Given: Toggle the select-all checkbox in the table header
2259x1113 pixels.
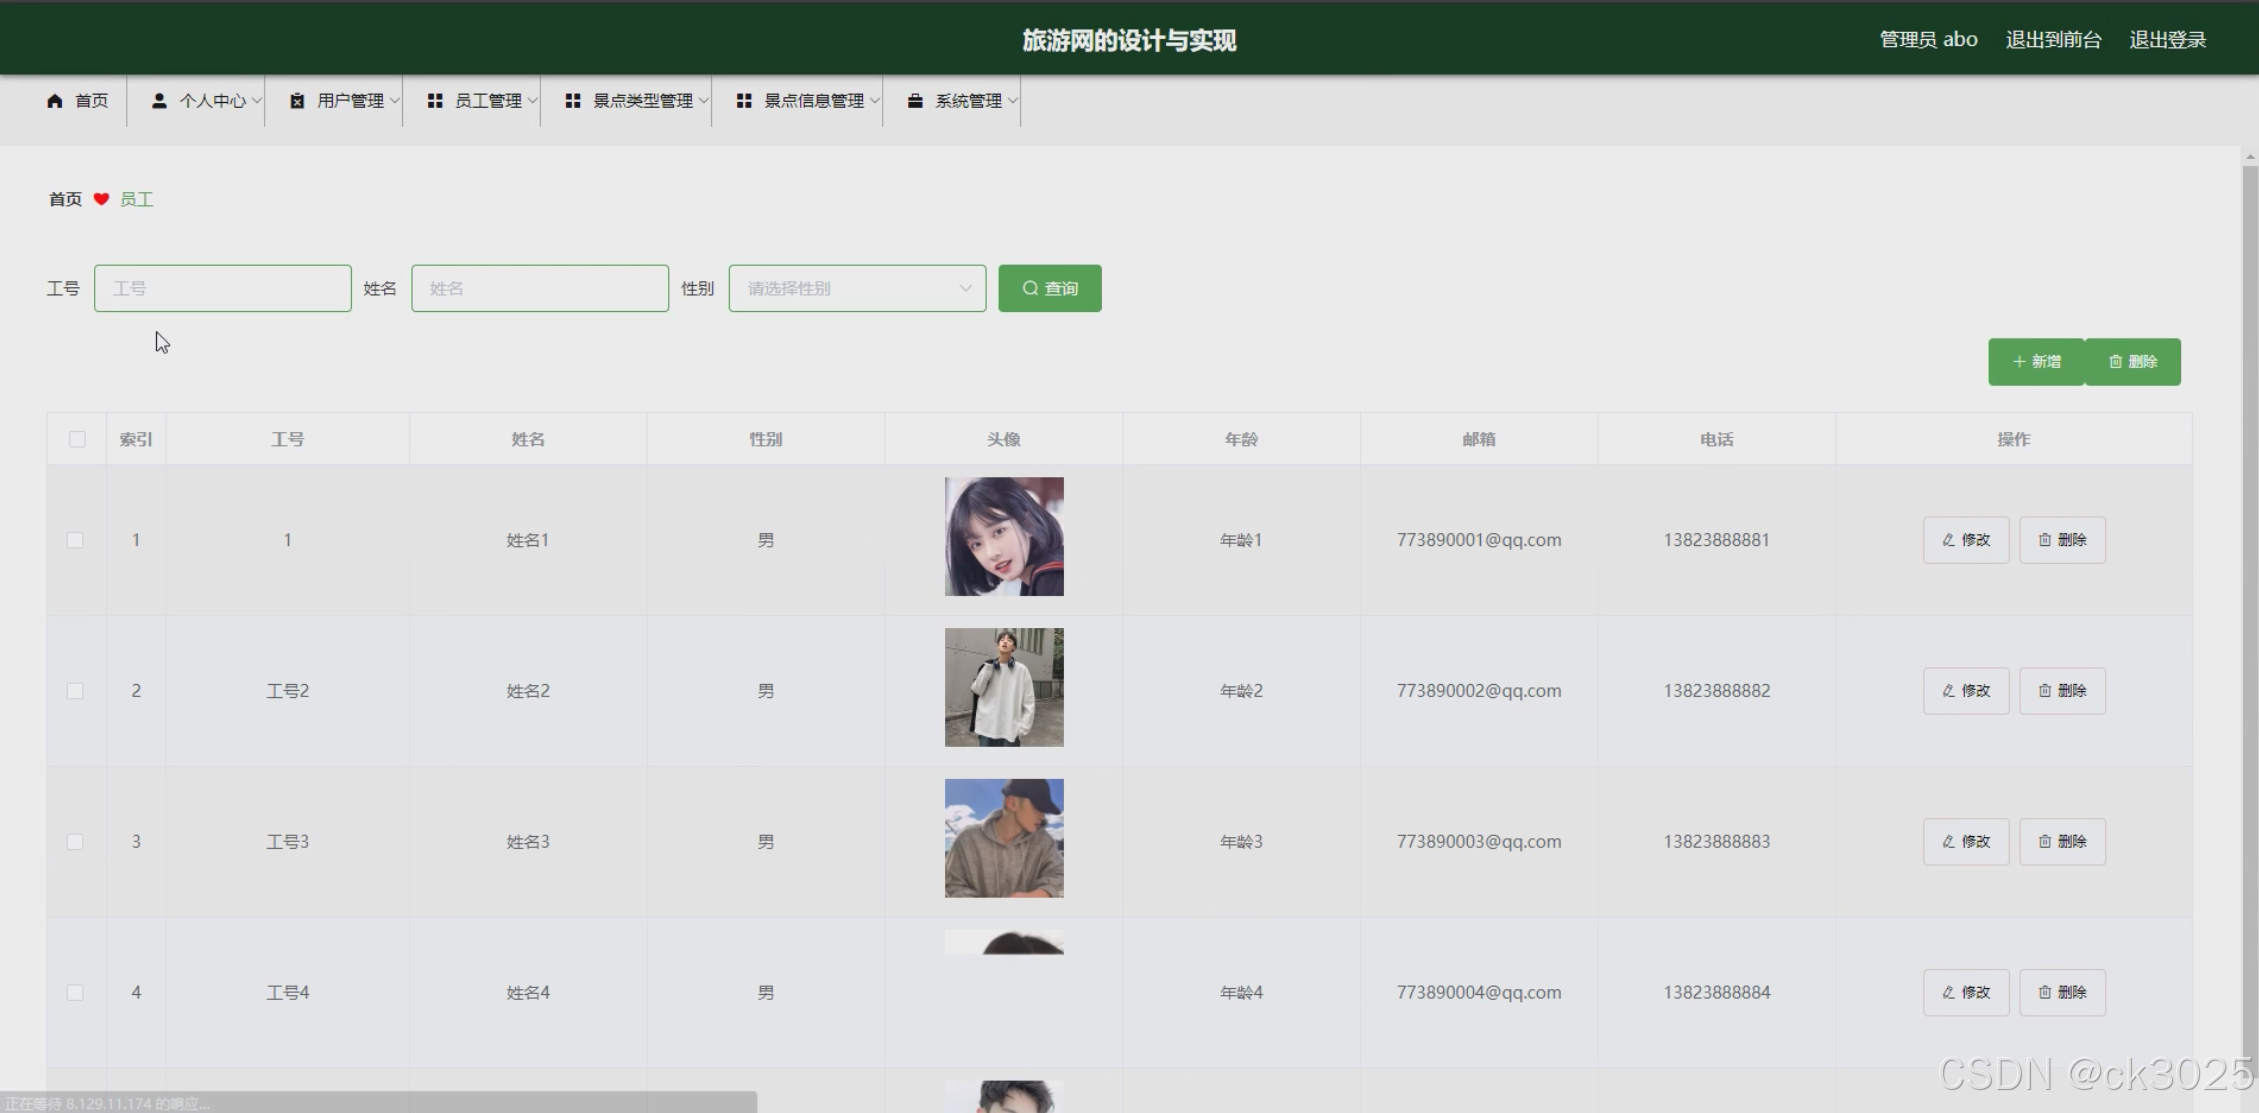Looking at the screenshot, I should (x=77, y=439).
